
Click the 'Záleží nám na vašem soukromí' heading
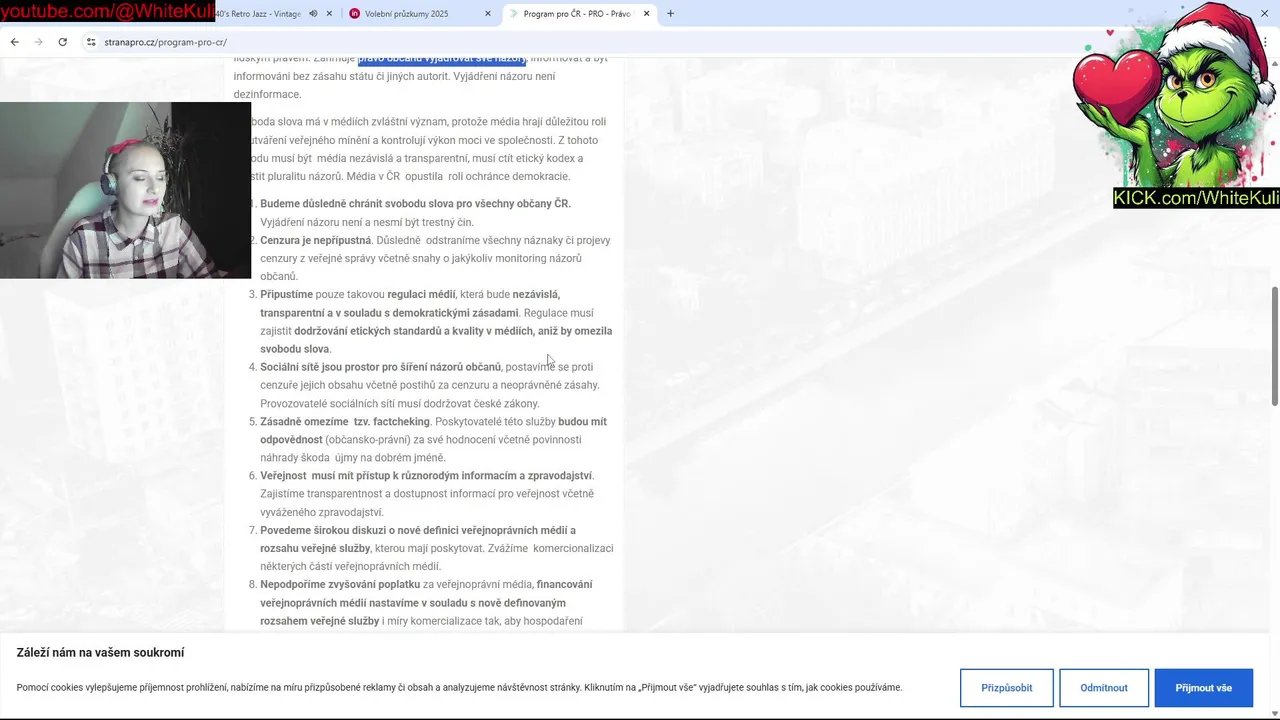(100, 653)
